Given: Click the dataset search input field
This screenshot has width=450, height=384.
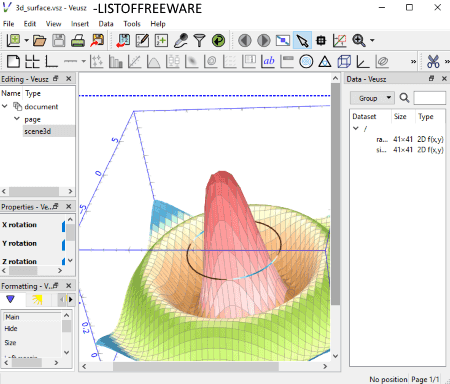Looking at the screenshot, I should 430,98.
